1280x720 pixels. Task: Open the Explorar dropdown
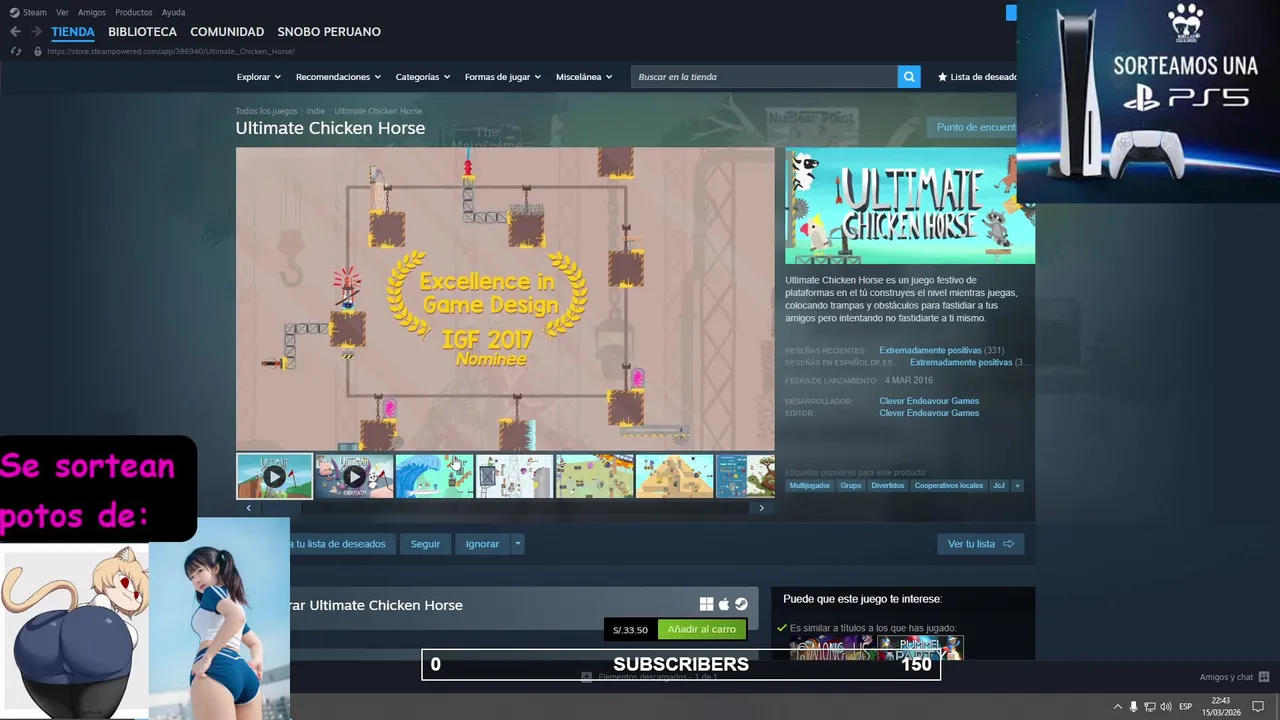point(258,77)
